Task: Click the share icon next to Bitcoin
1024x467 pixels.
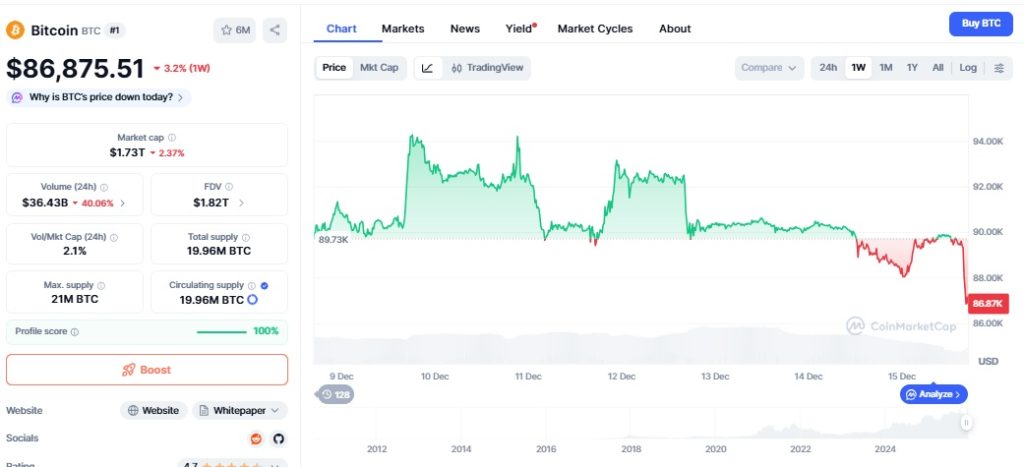Action: click(275, 30)
